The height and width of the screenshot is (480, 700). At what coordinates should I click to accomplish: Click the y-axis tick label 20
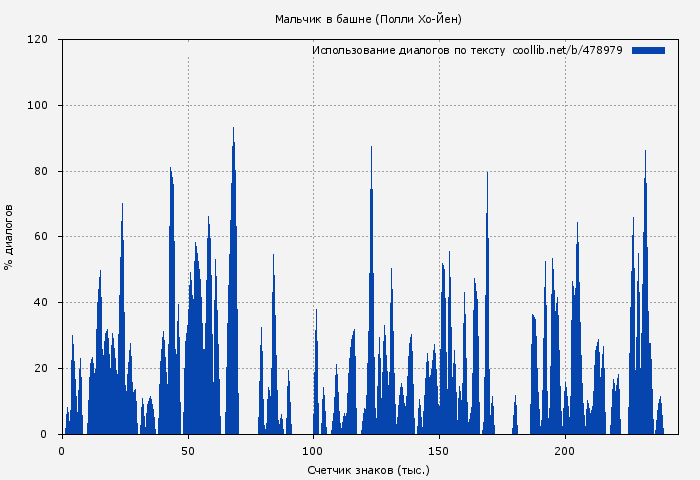(41, 369)
